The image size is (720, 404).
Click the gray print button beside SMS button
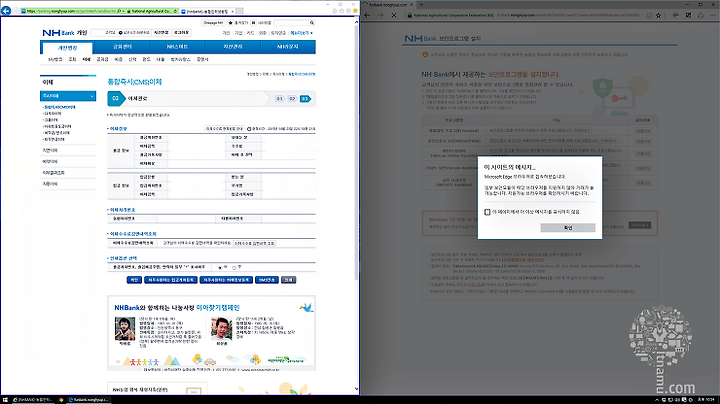point(288,280)
